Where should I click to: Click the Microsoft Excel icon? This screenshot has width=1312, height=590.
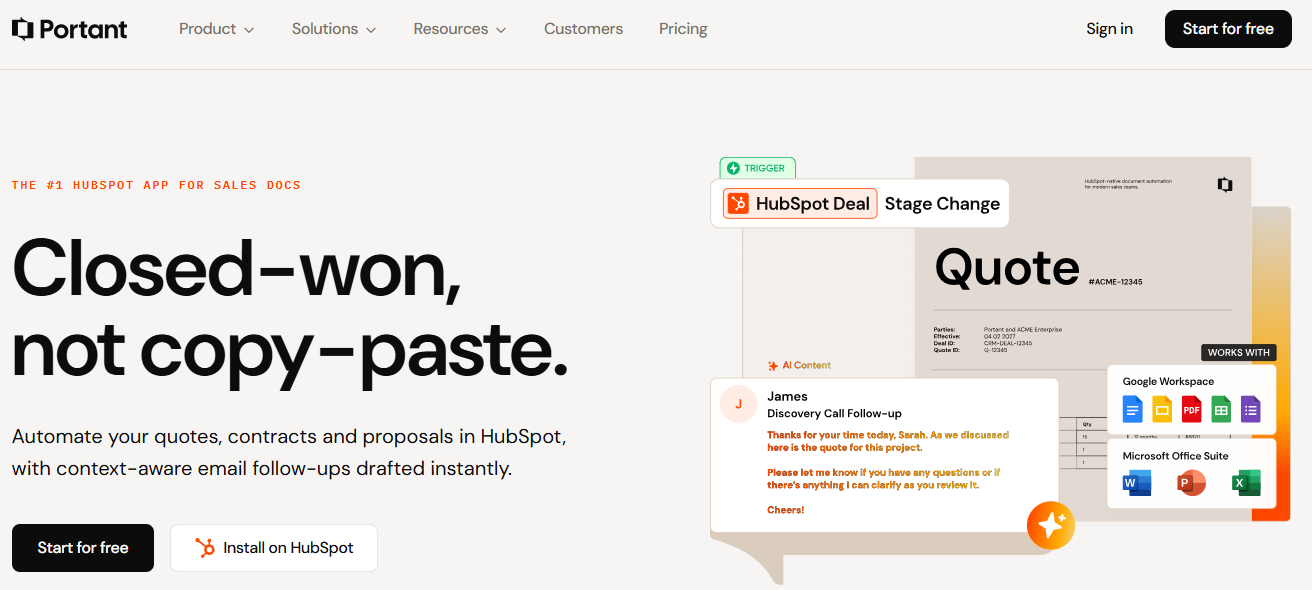1246,484
